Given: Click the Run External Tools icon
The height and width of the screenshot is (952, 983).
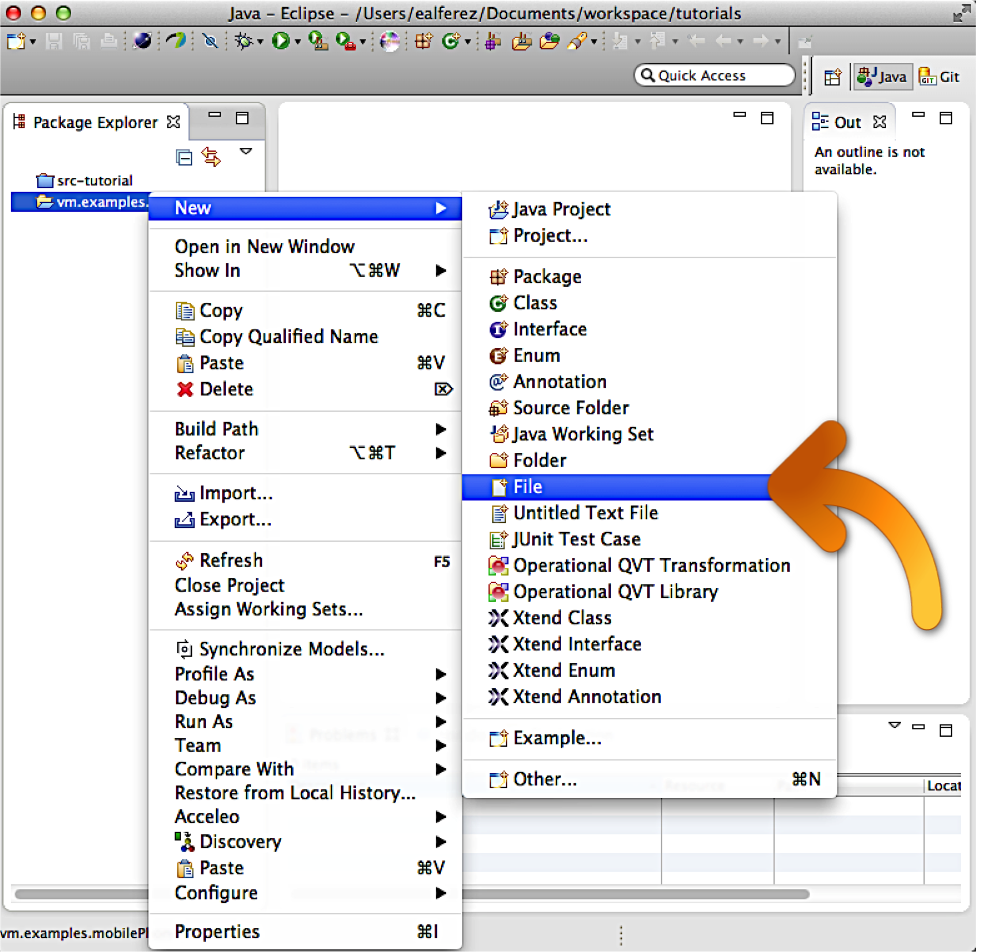Looking at the screenshot, I should click(x=345, y=41).
